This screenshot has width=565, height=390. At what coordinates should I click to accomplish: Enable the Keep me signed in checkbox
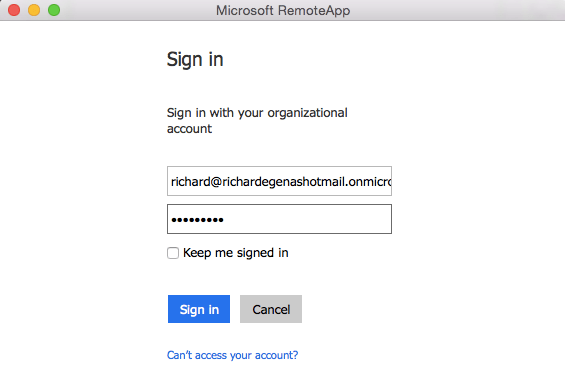pos(173,253)
